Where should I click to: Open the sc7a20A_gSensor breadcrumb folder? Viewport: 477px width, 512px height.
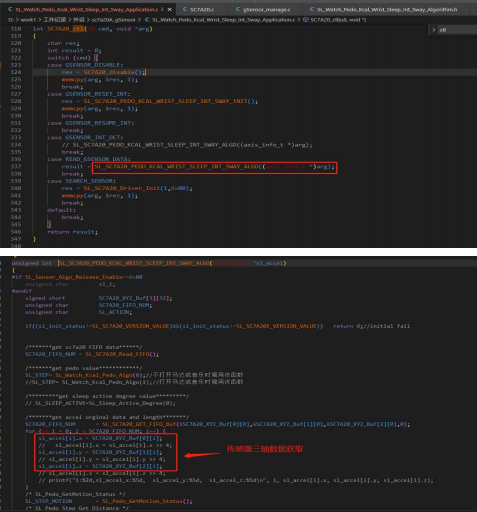point(113,20)
